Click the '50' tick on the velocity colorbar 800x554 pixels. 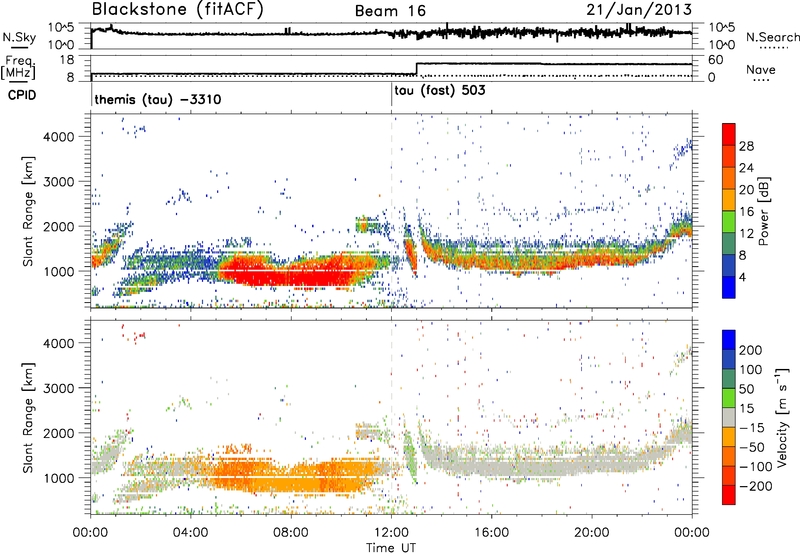(x=746, y=389)
